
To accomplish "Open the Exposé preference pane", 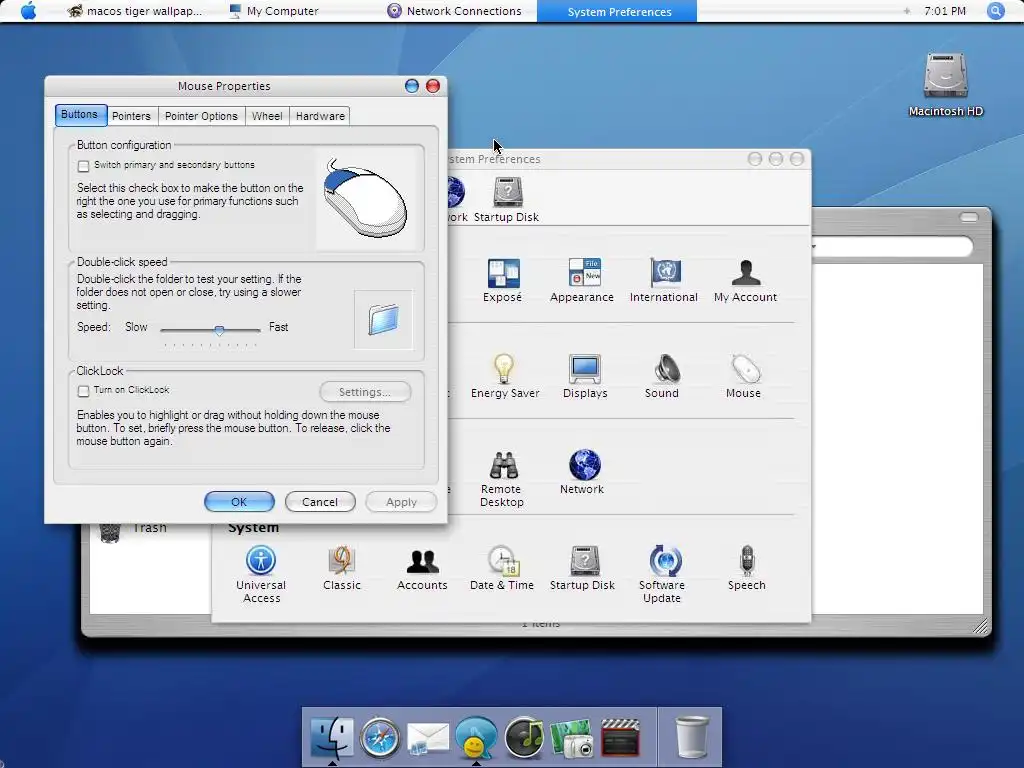I will click(x=503, y=280).
